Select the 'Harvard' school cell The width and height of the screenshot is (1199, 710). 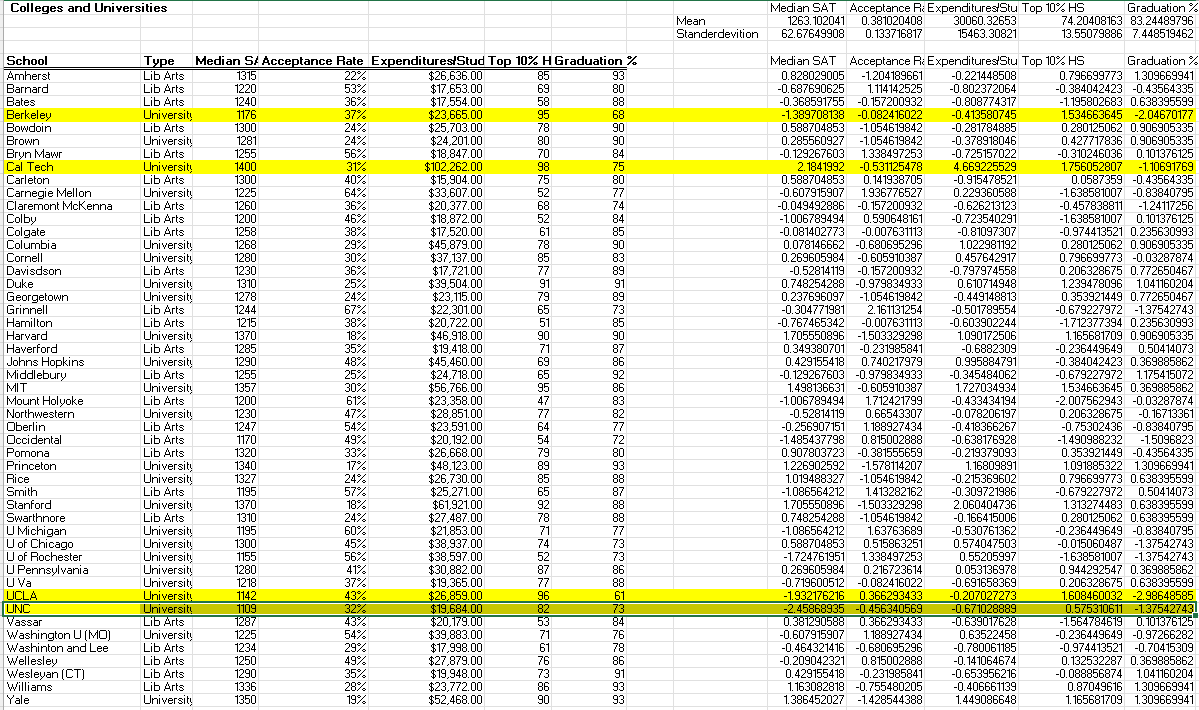click(27, 336)
